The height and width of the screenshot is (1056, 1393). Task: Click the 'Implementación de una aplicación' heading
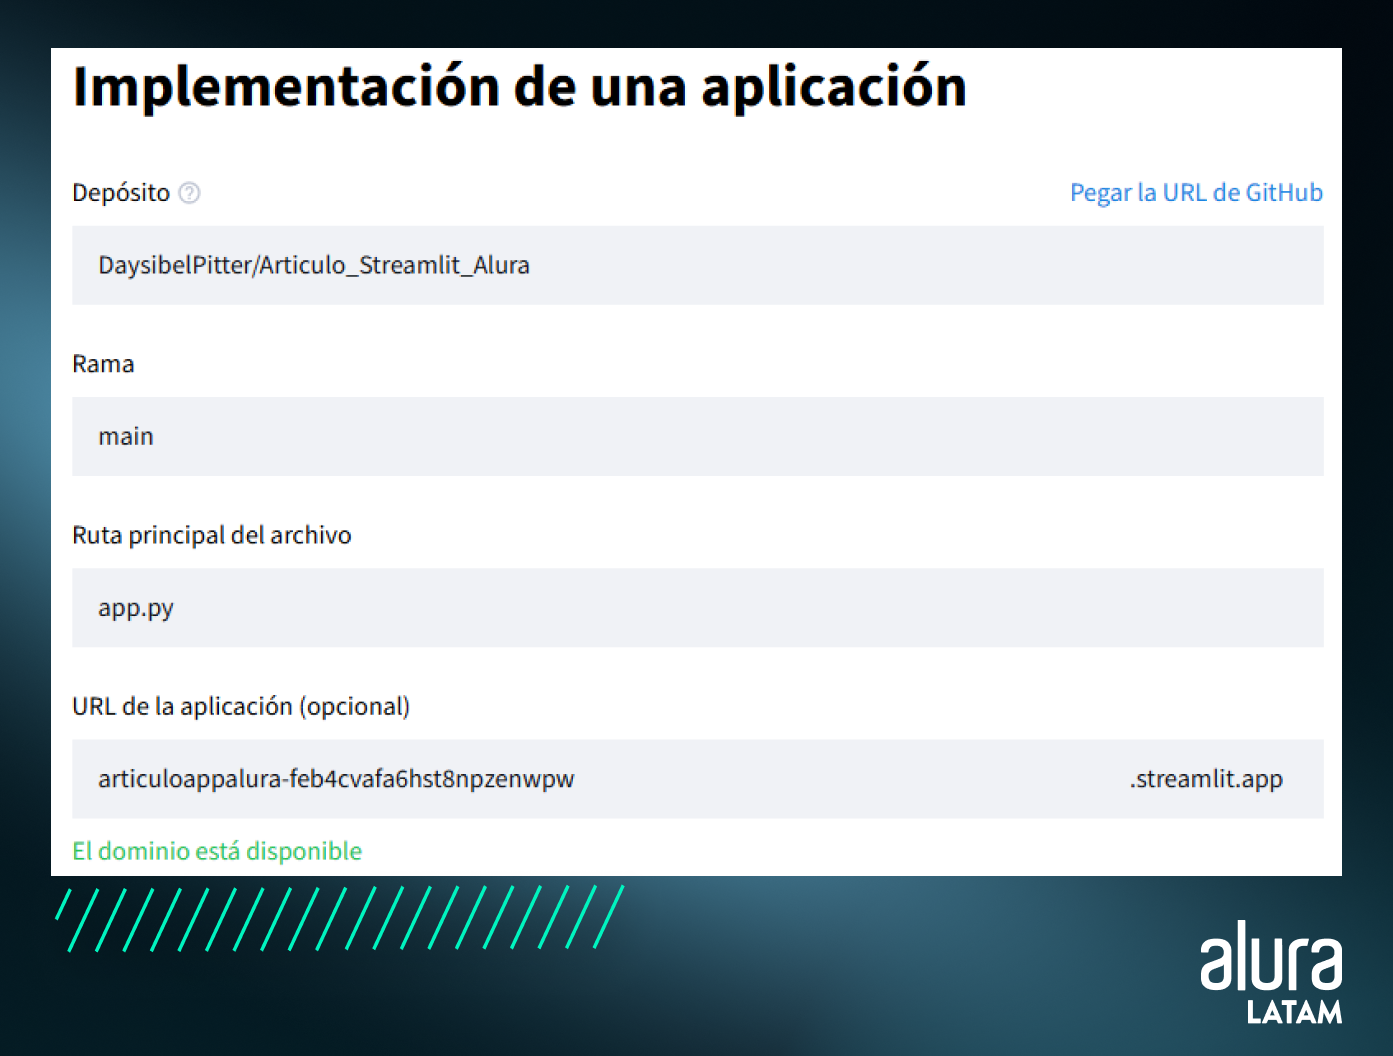click(520, 87)
